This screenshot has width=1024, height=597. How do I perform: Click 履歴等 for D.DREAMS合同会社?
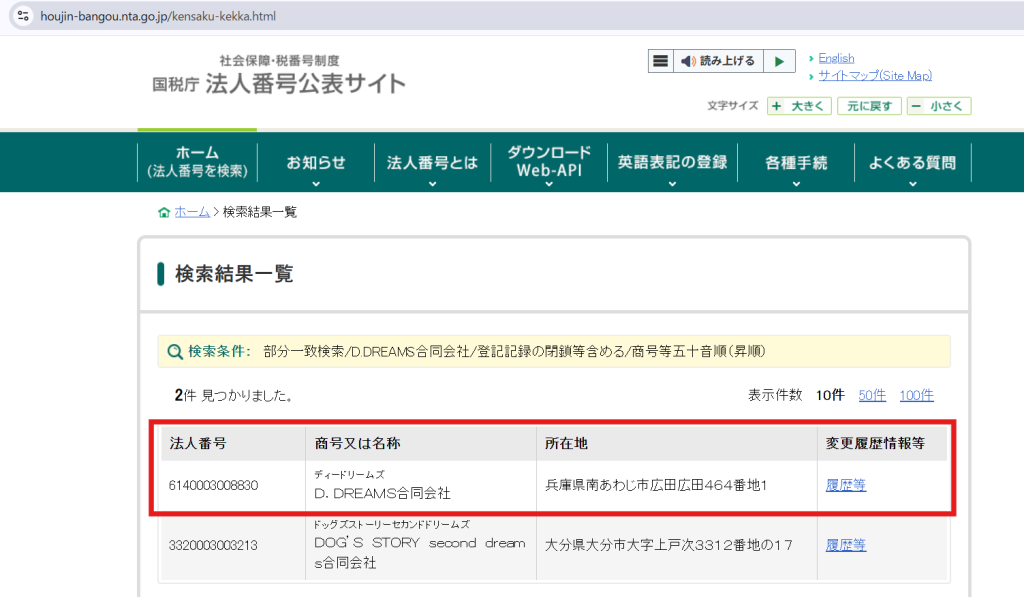coord(845,485)
